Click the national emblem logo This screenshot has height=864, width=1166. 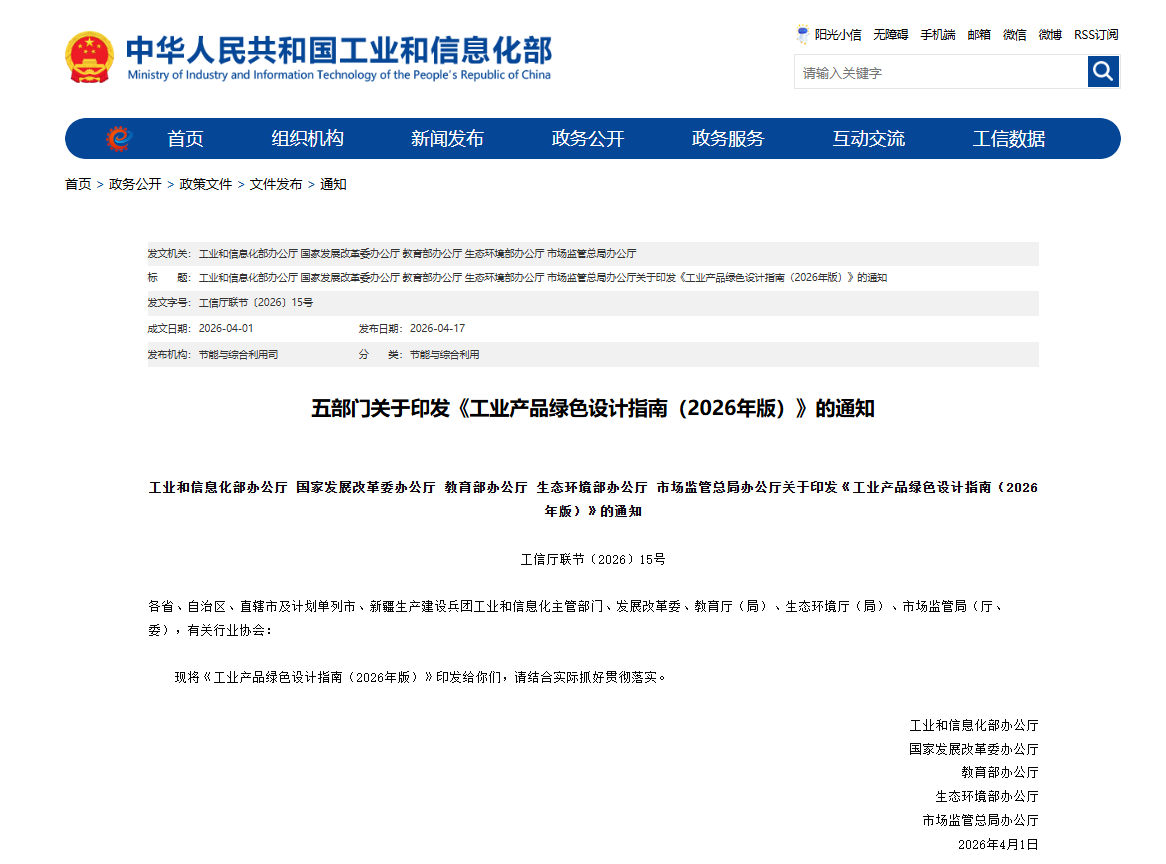point(89,57)
